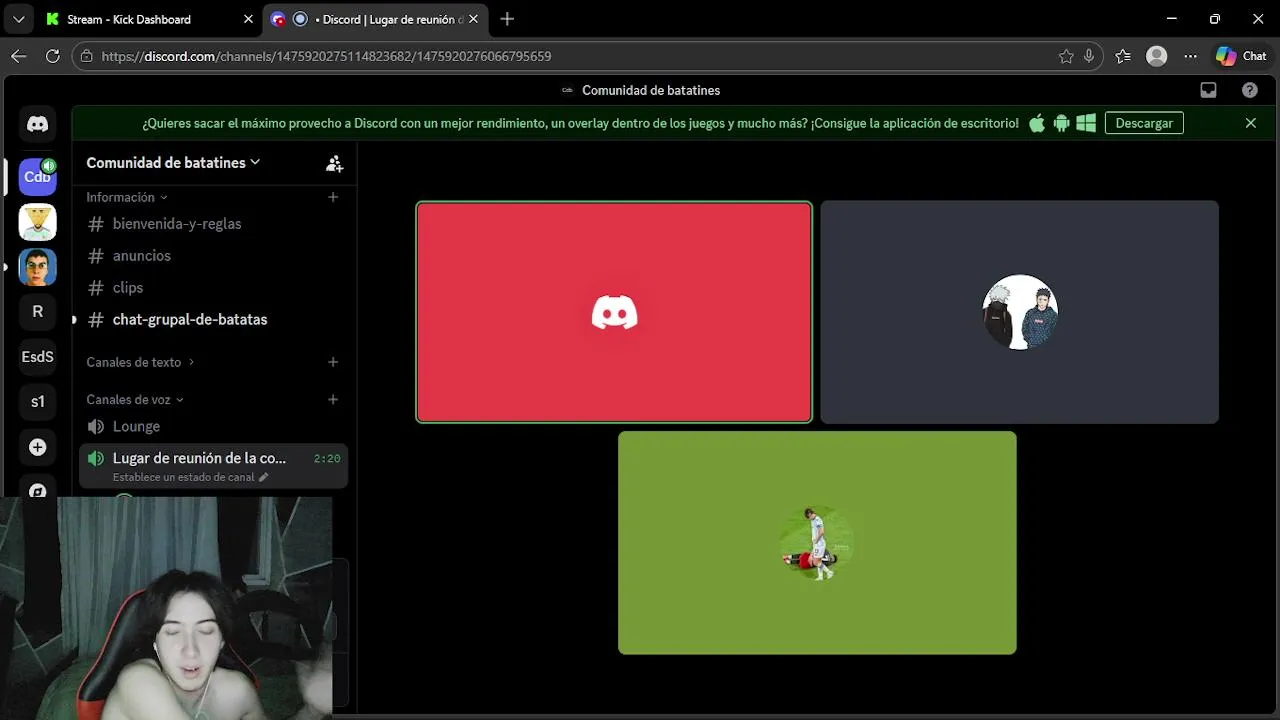The image size is (1280, 720).
Task: Open browser settings three-dot menu
Action: (1190, 56)
